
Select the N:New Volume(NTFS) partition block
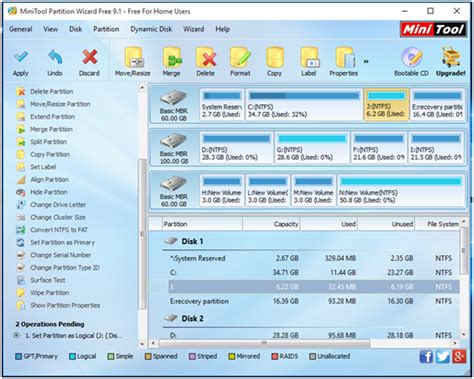(x=401, y=191)
